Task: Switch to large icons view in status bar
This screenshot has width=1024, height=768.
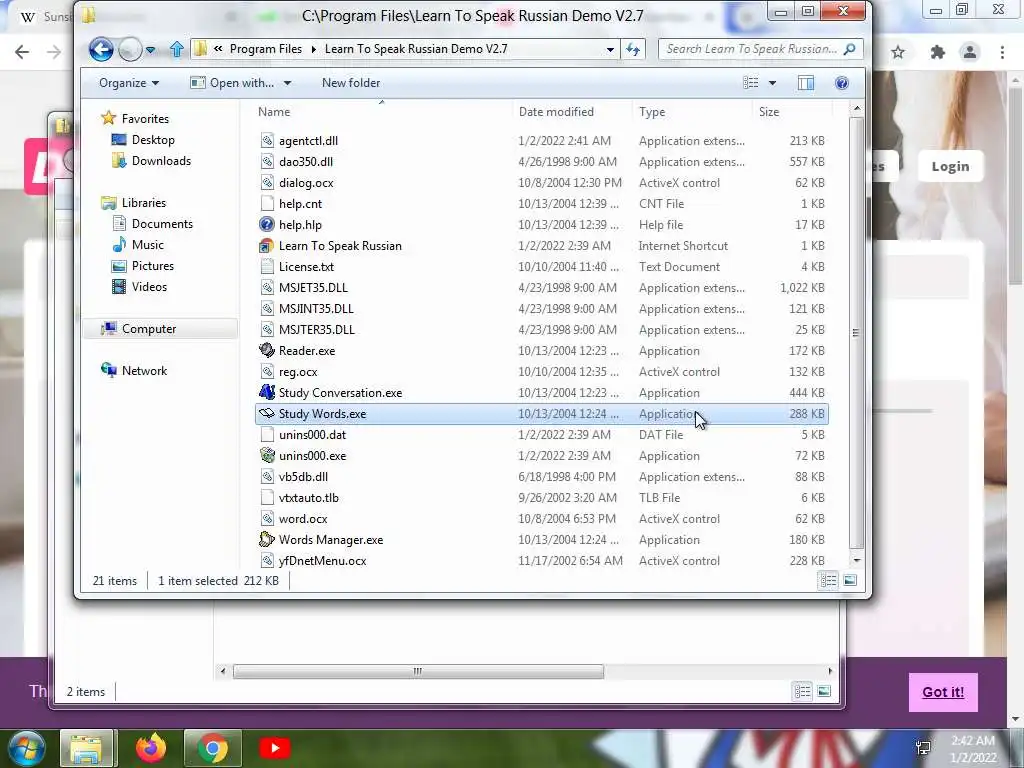Action: [850, 580]
